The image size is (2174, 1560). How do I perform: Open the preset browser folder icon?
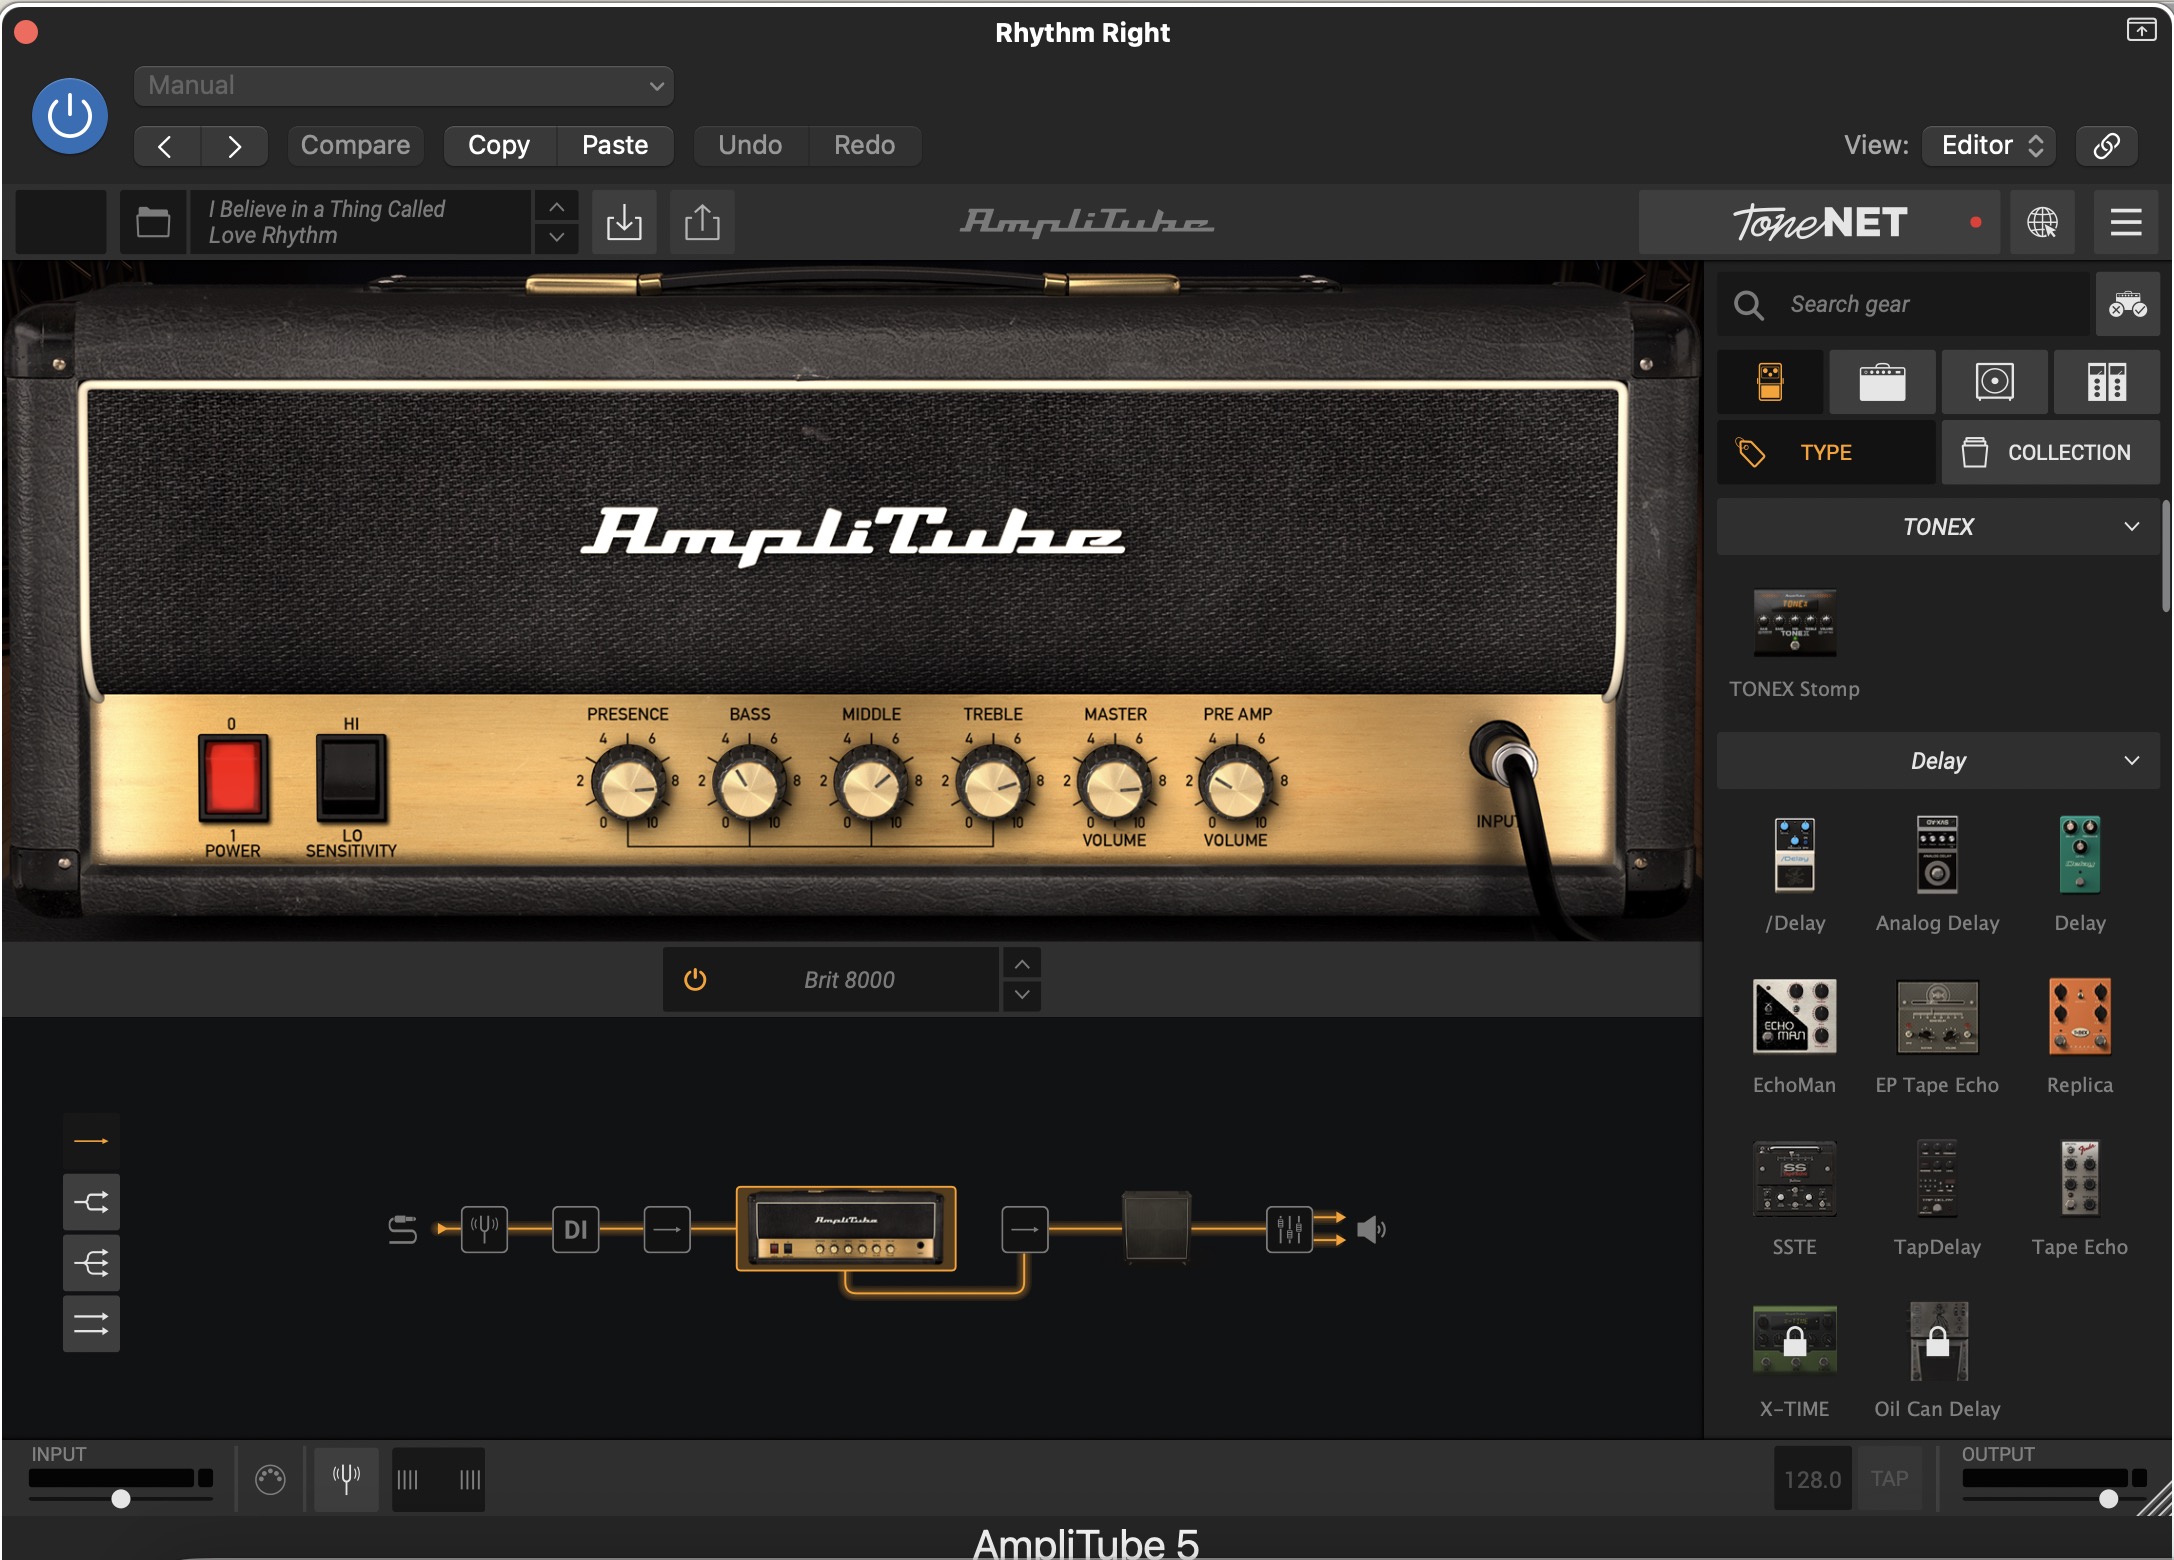tap(153, 222)
